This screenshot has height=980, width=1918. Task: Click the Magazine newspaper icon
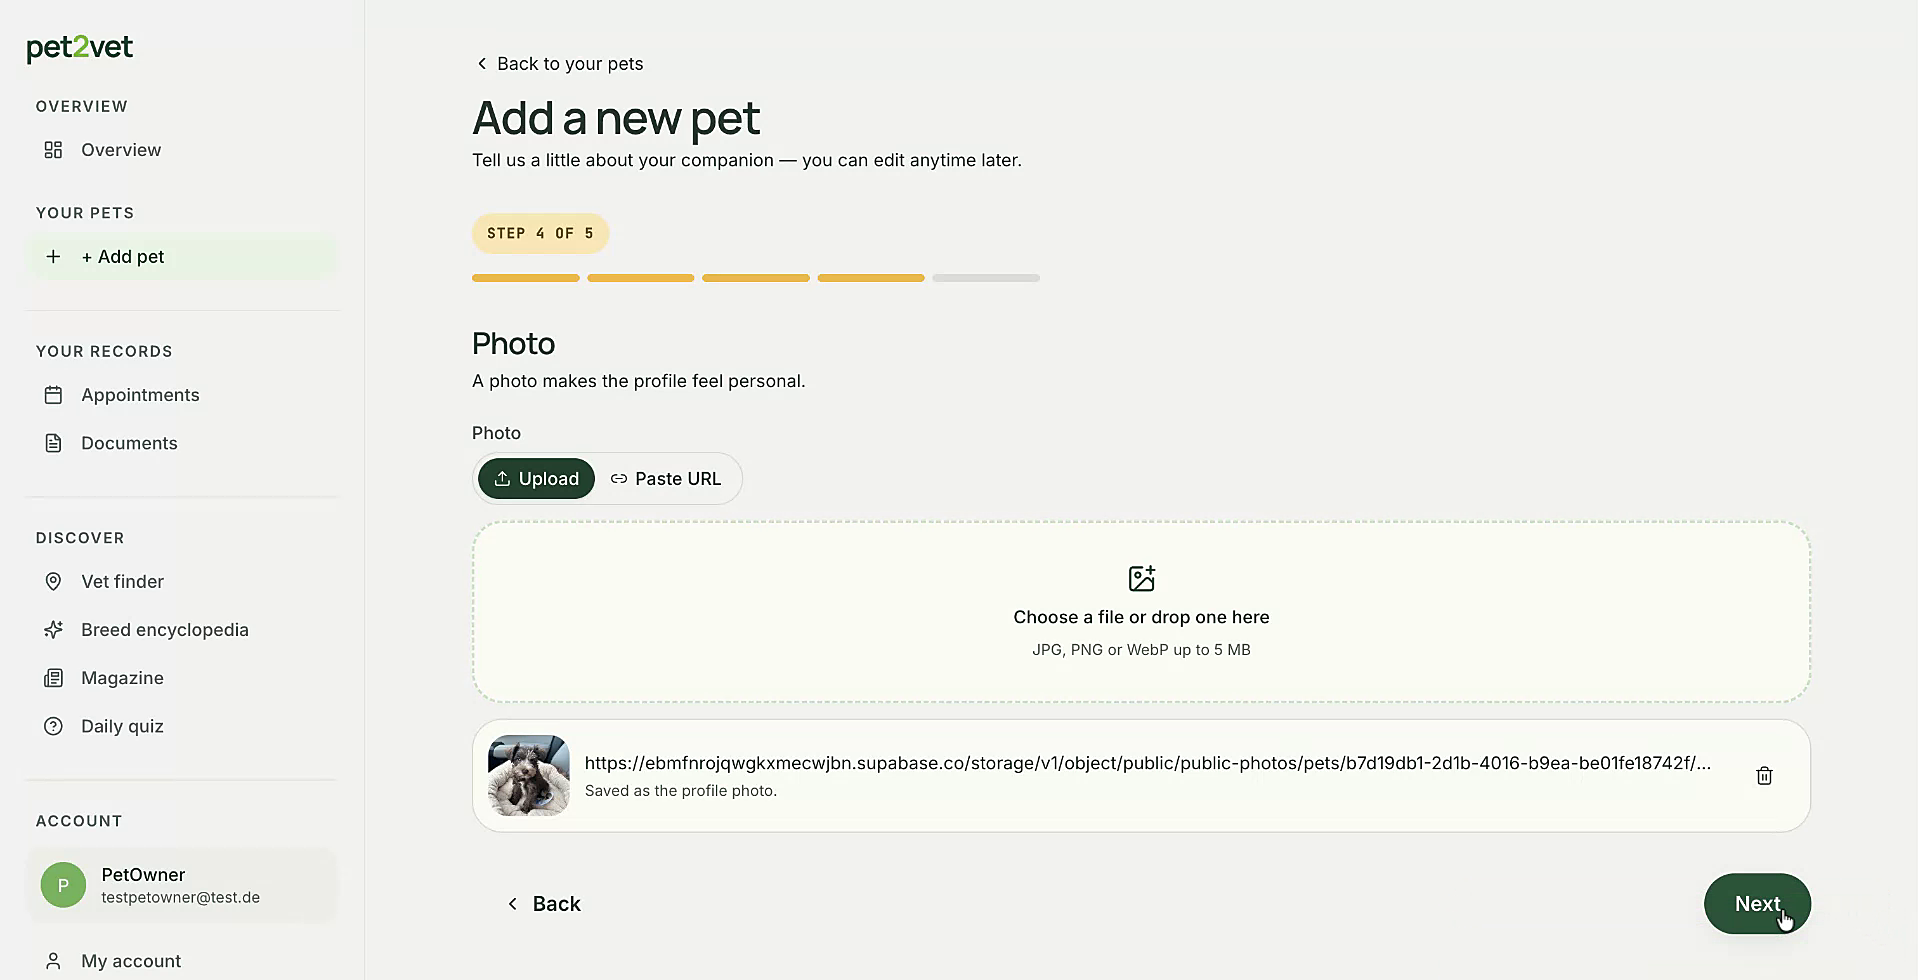pyautogui.click(x=53, y=678)
